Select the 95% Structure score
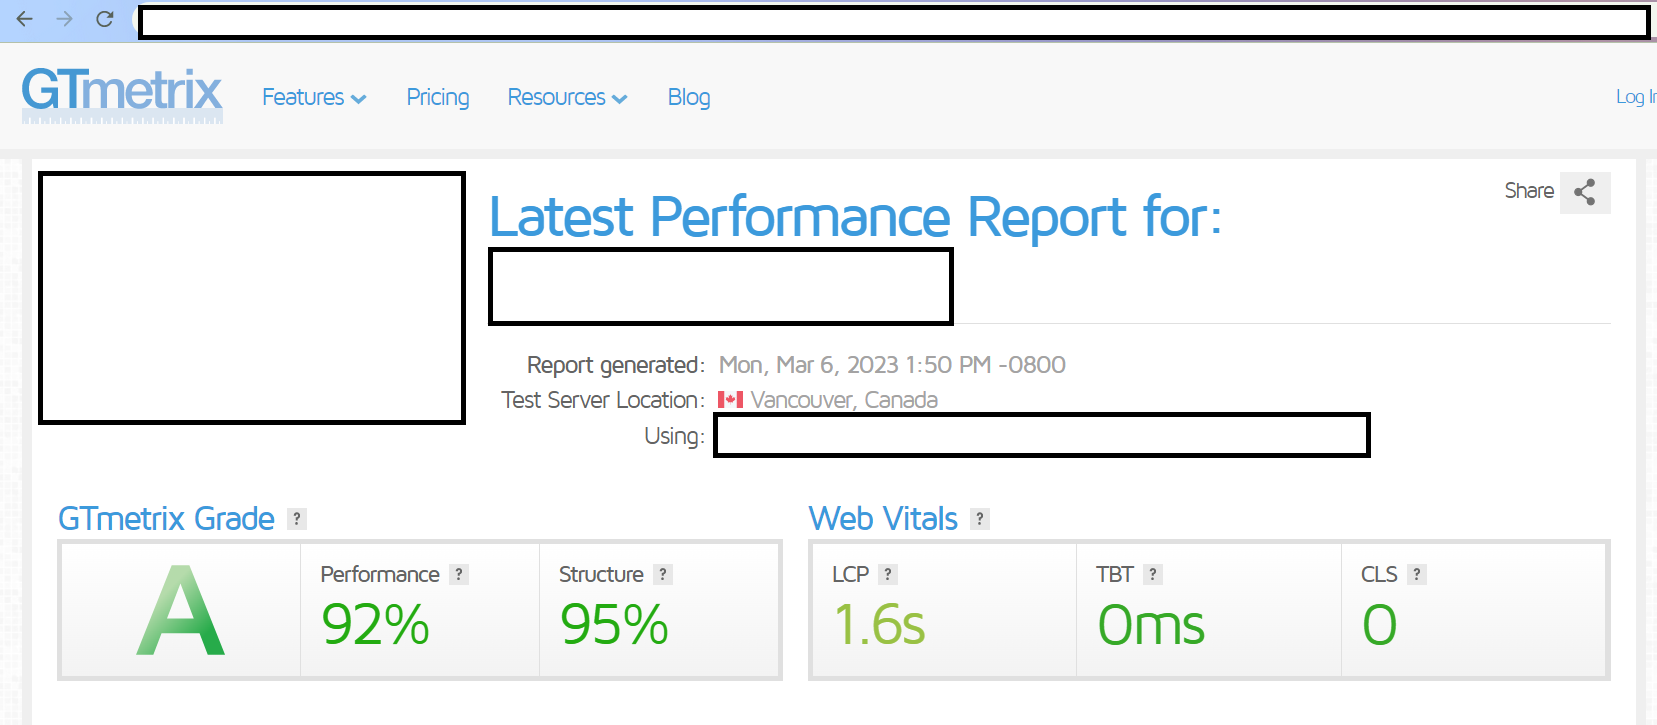 click(614, 625)
